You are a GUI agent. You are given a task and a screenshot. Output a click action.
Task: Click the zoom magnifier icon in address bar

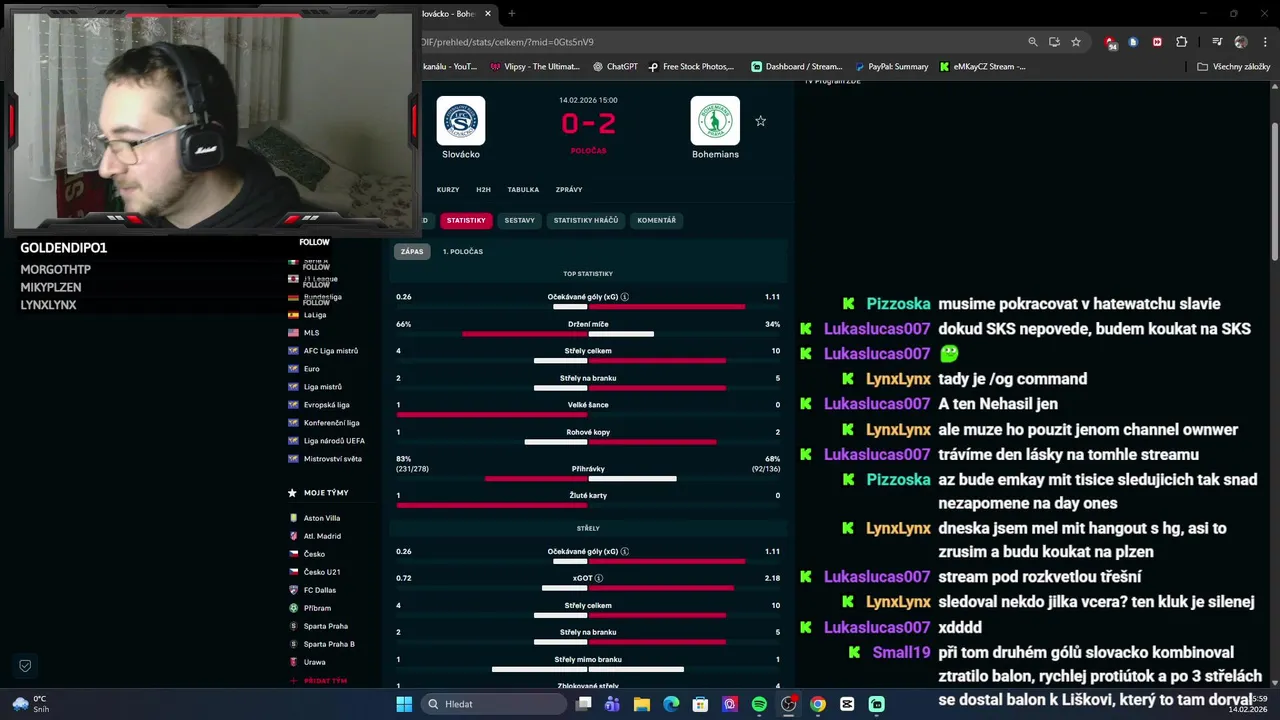point(1033,42)
